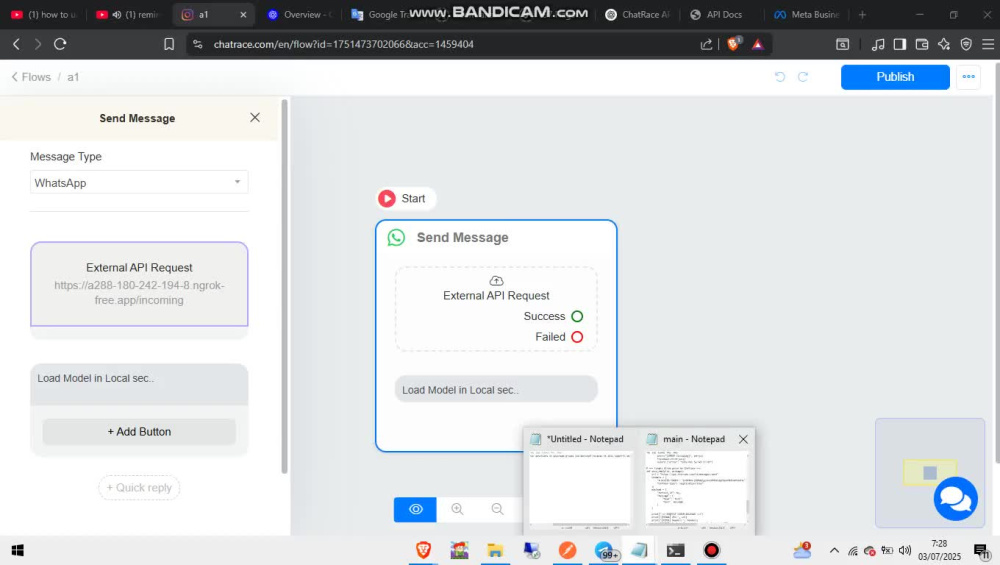Click the music note toolbar icon
Image resolution: width=1000 pixels, height=565 pixels.
pos(878,44)
